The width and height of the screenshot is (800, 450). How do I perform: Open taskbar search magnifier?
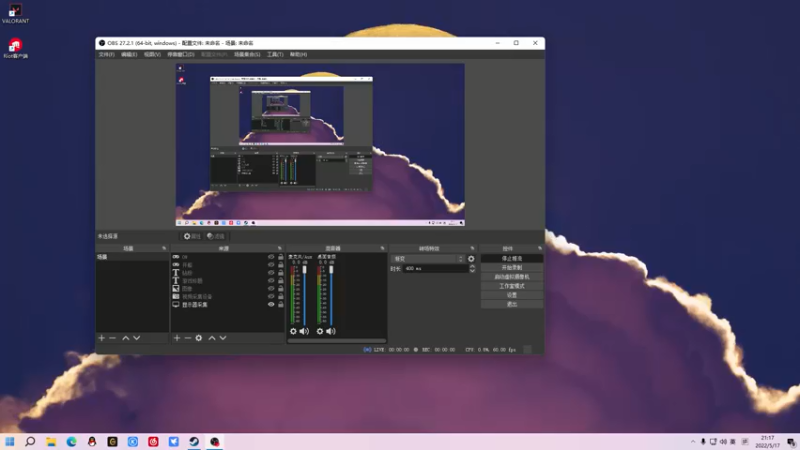30,441
